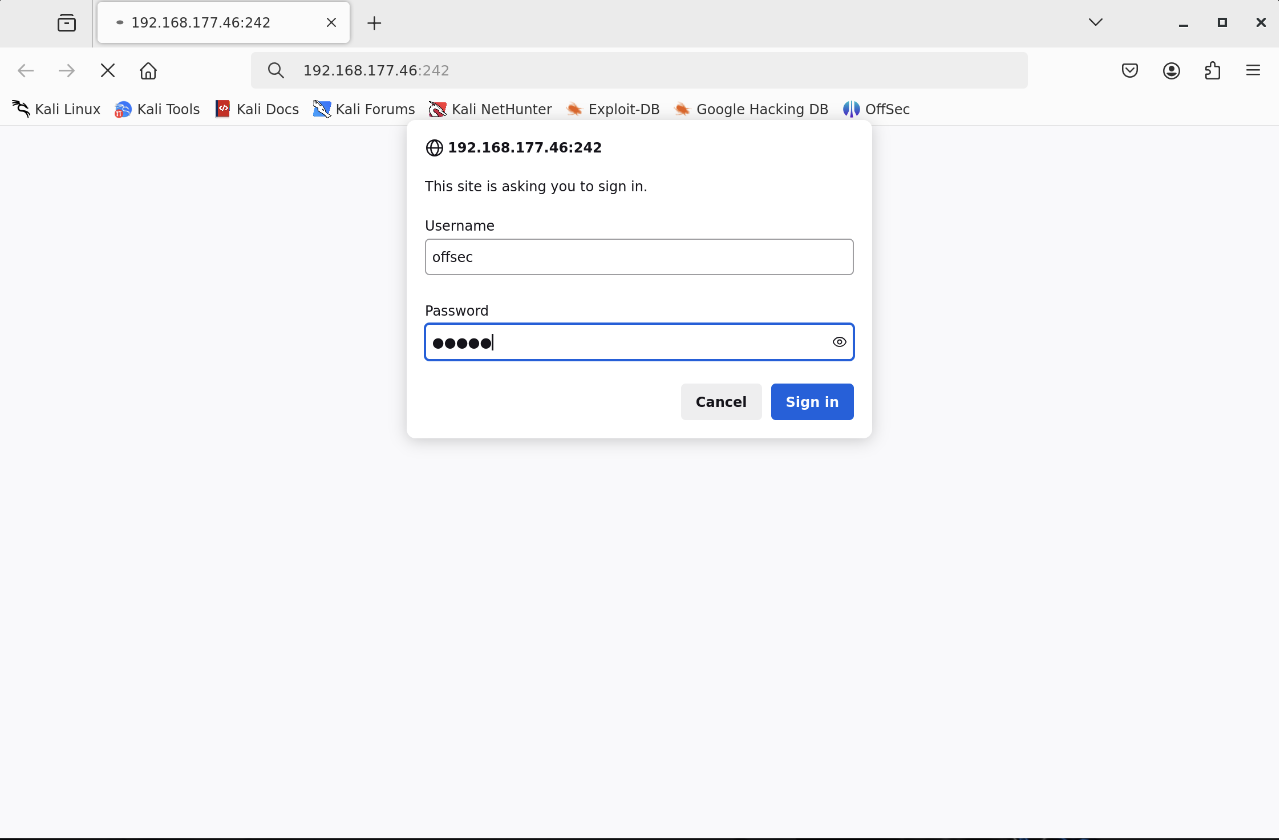Open the Kali Linux bookmark
The width and height of the screenshot is (1279, 840).
pos(56,109)
